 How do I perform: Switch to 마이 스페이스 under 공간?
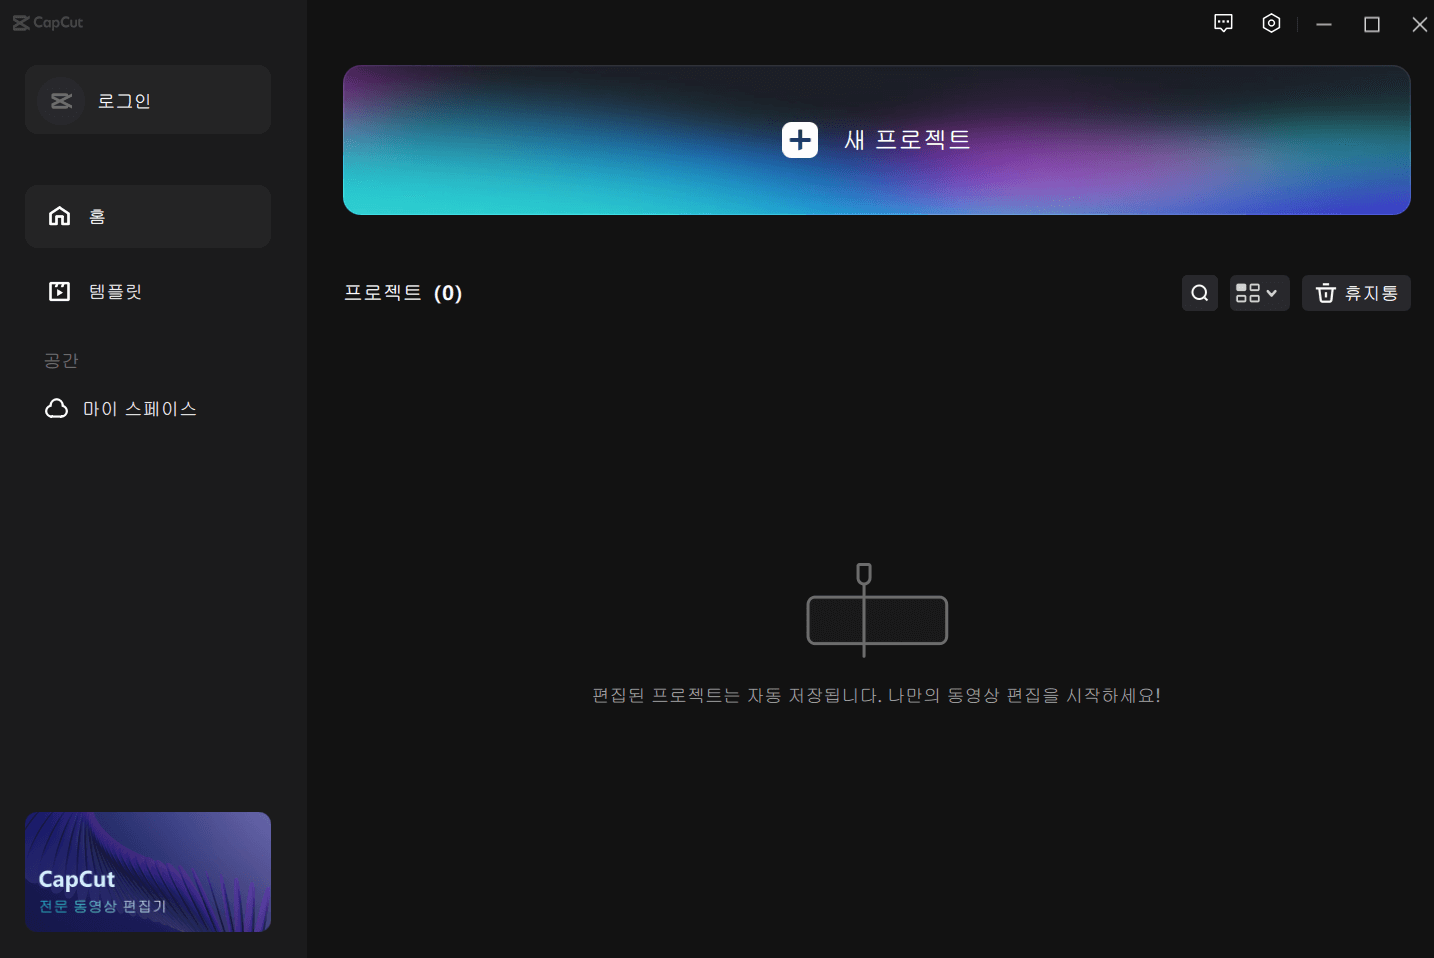pyautogui.click(x=140, y=408)
